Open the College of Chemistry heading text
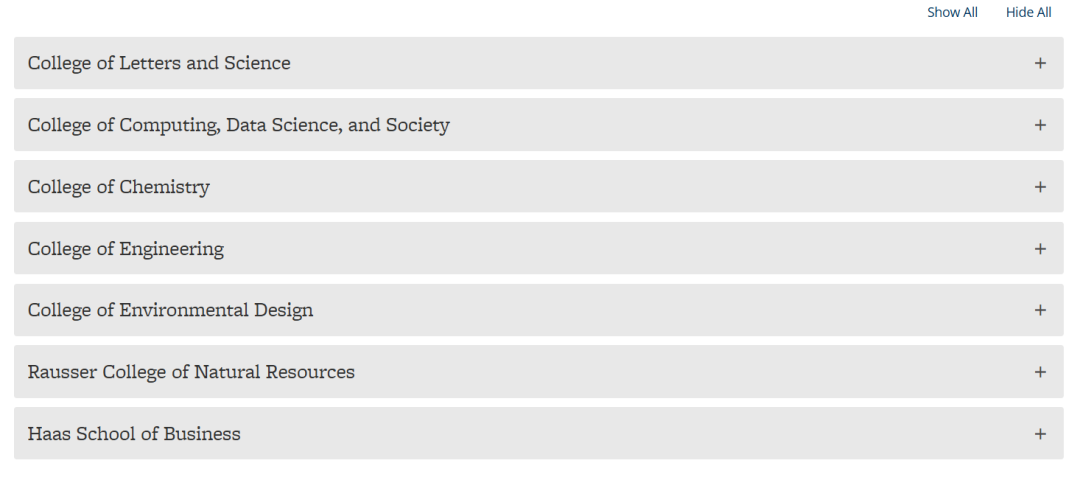This screenshot has height=494, width=1080. (118, 187)
